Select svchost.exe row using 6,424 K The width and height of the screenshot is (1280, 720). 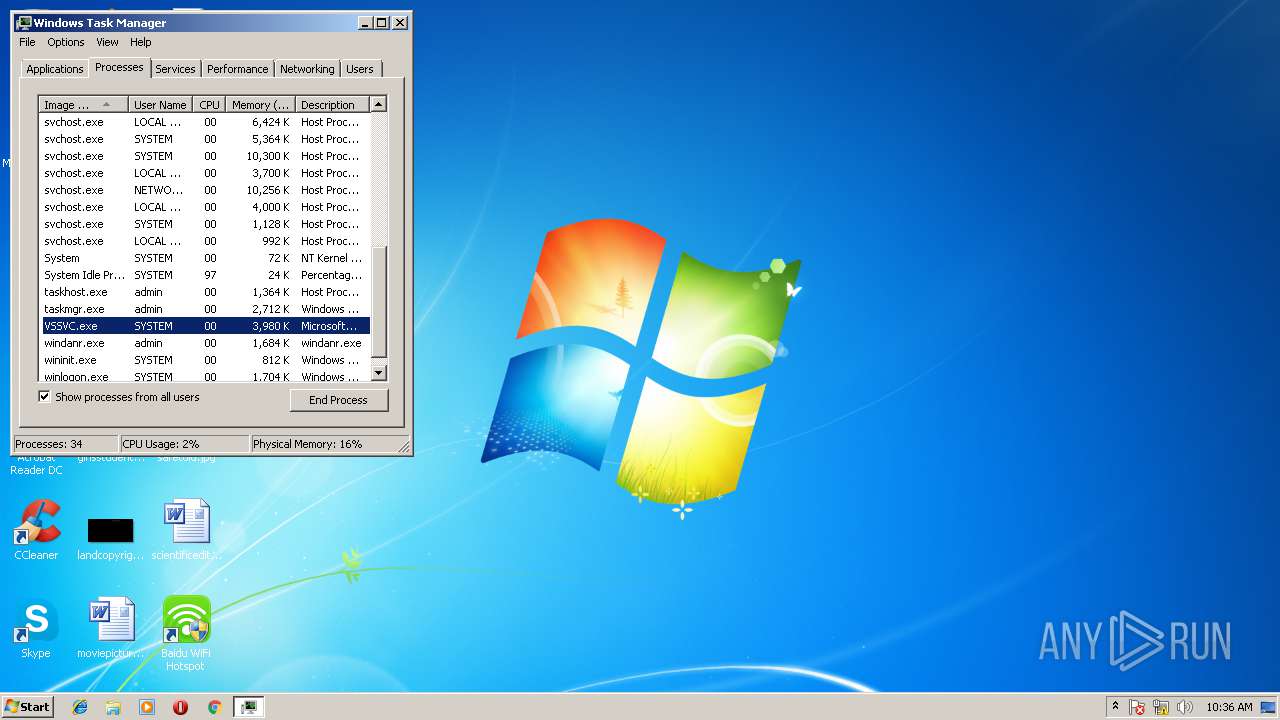[x=205, y=122]
